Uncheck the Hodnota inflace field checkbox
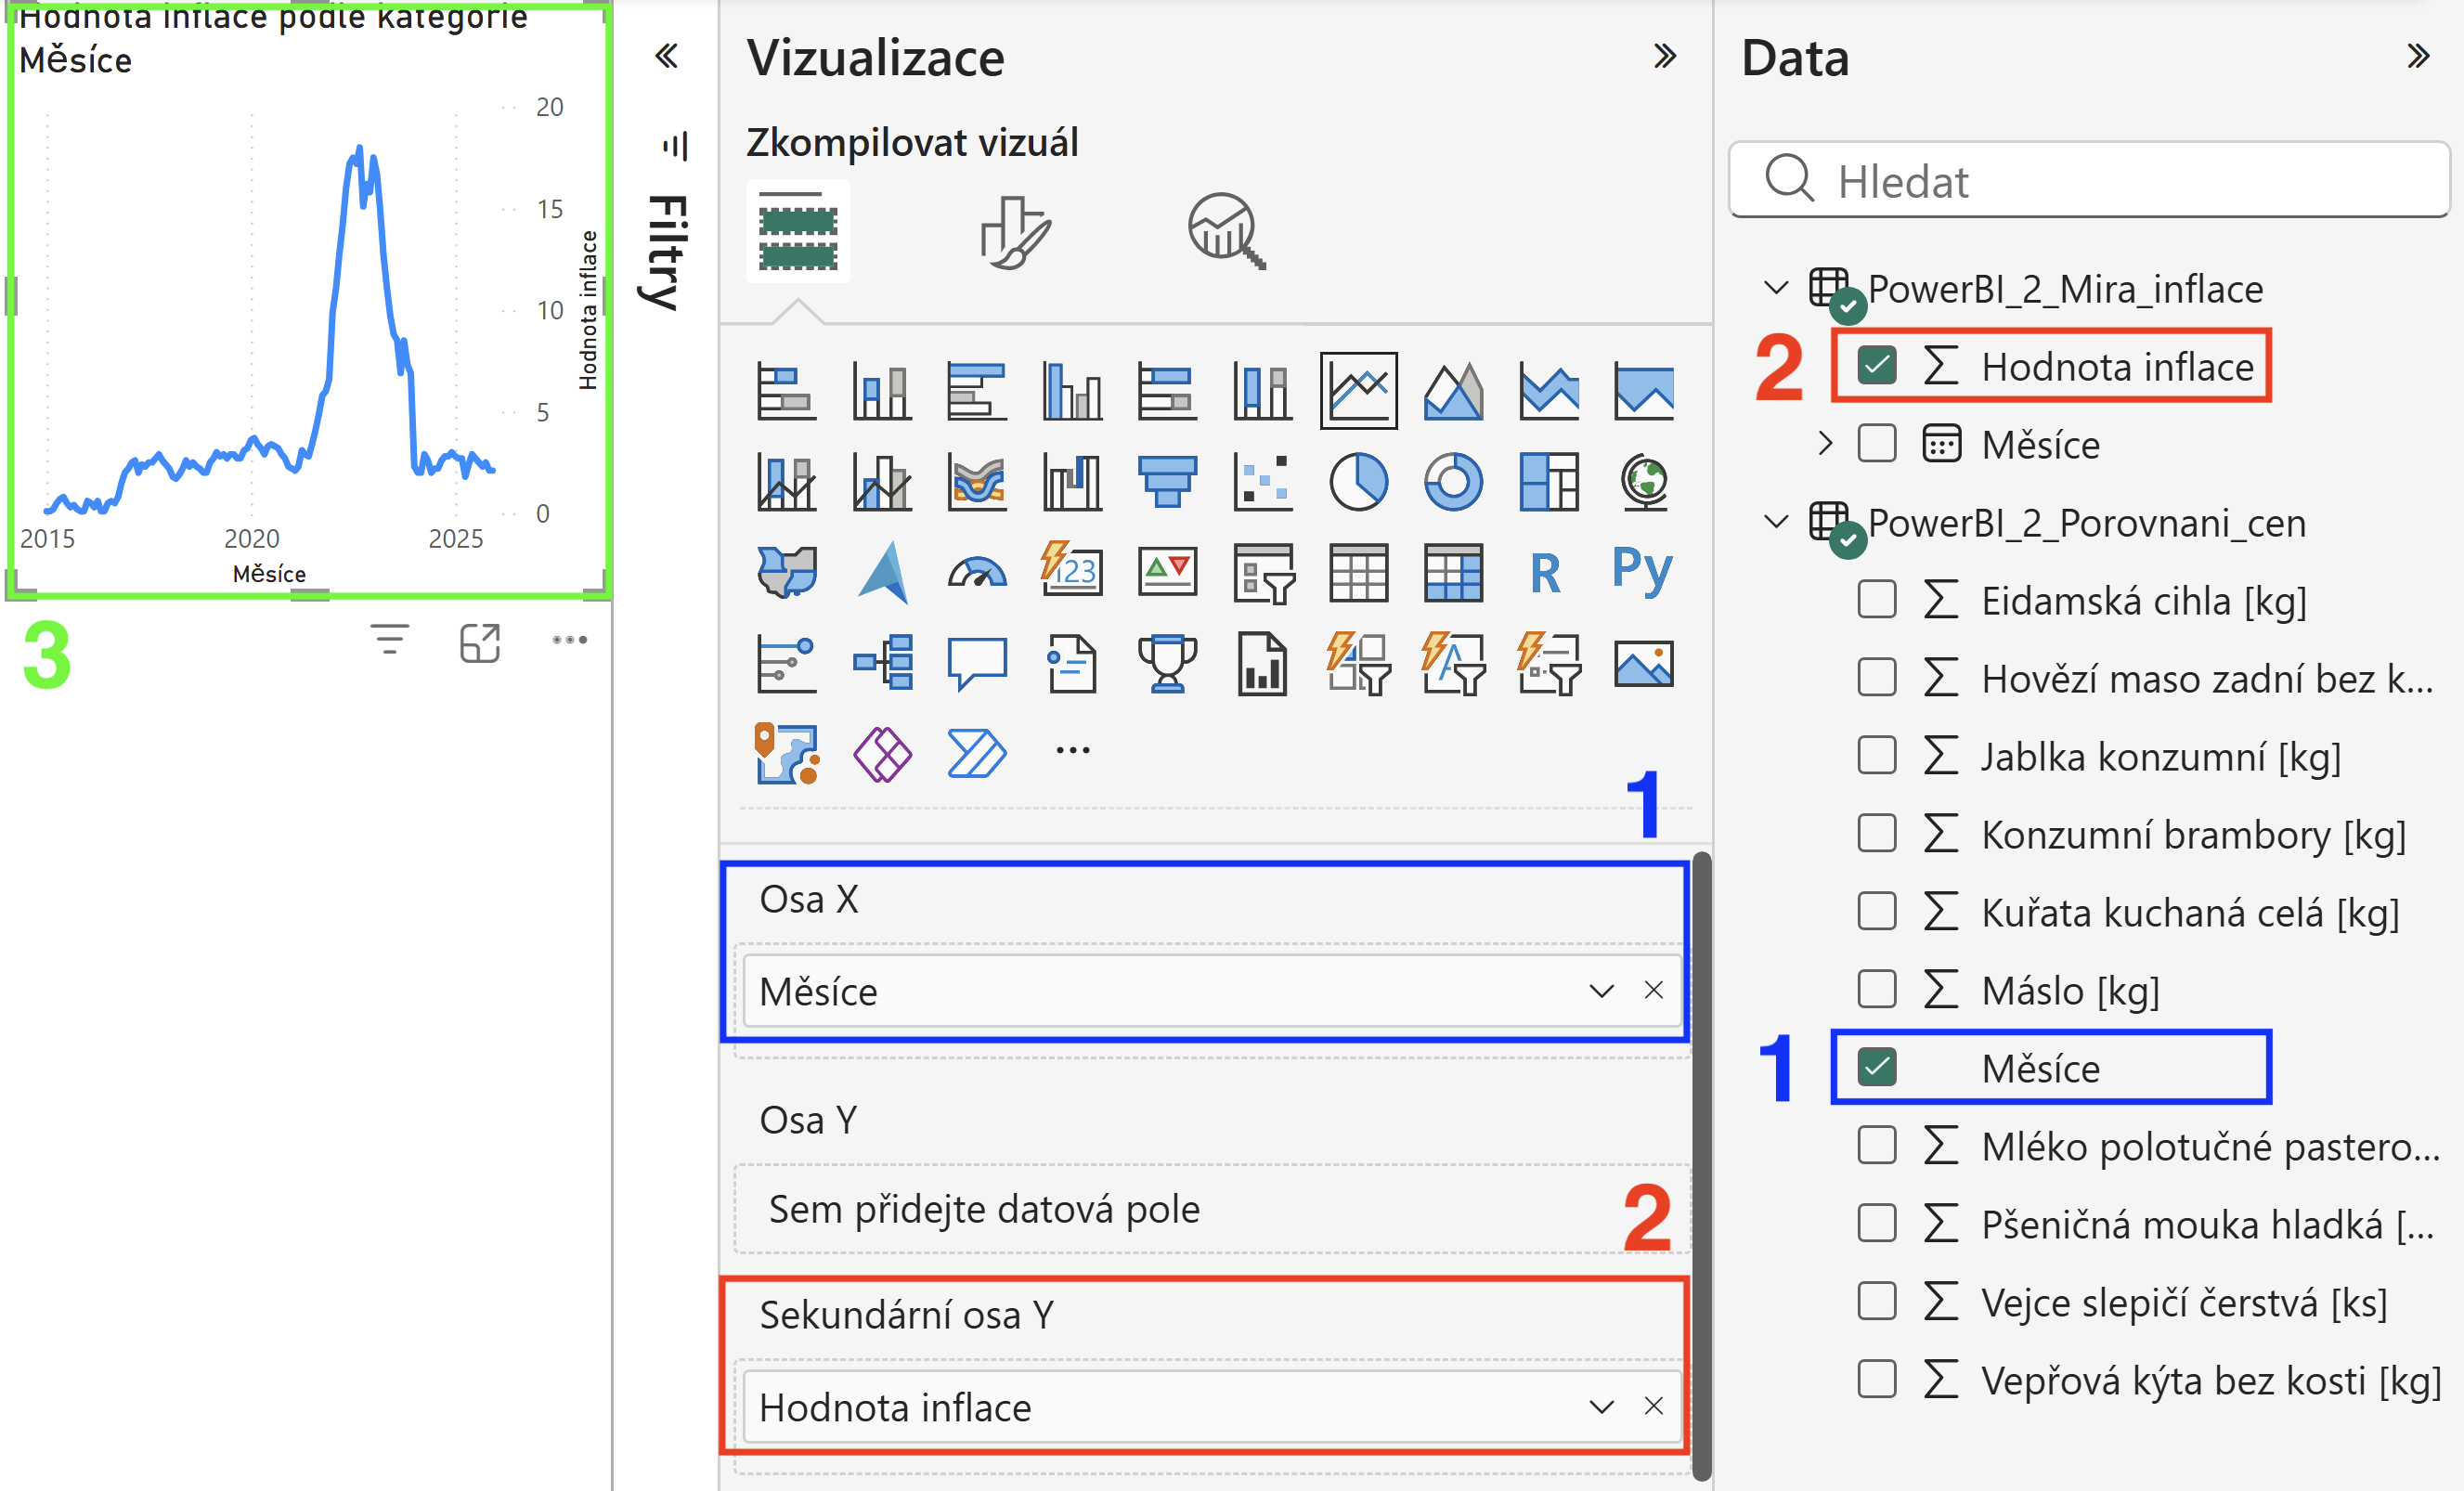Viewport: 2464px width, 1491px height. pos(1876,366)
